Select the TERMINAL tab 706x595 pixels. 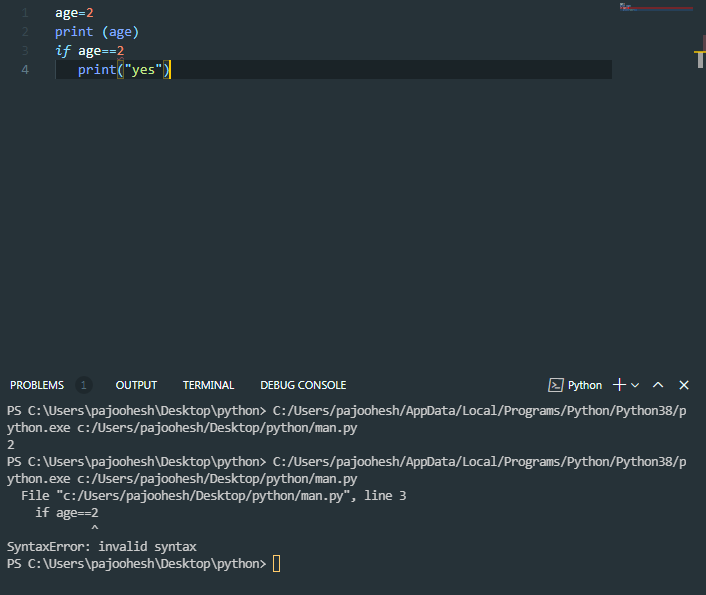pyautogui.click(x=208, y=385)
